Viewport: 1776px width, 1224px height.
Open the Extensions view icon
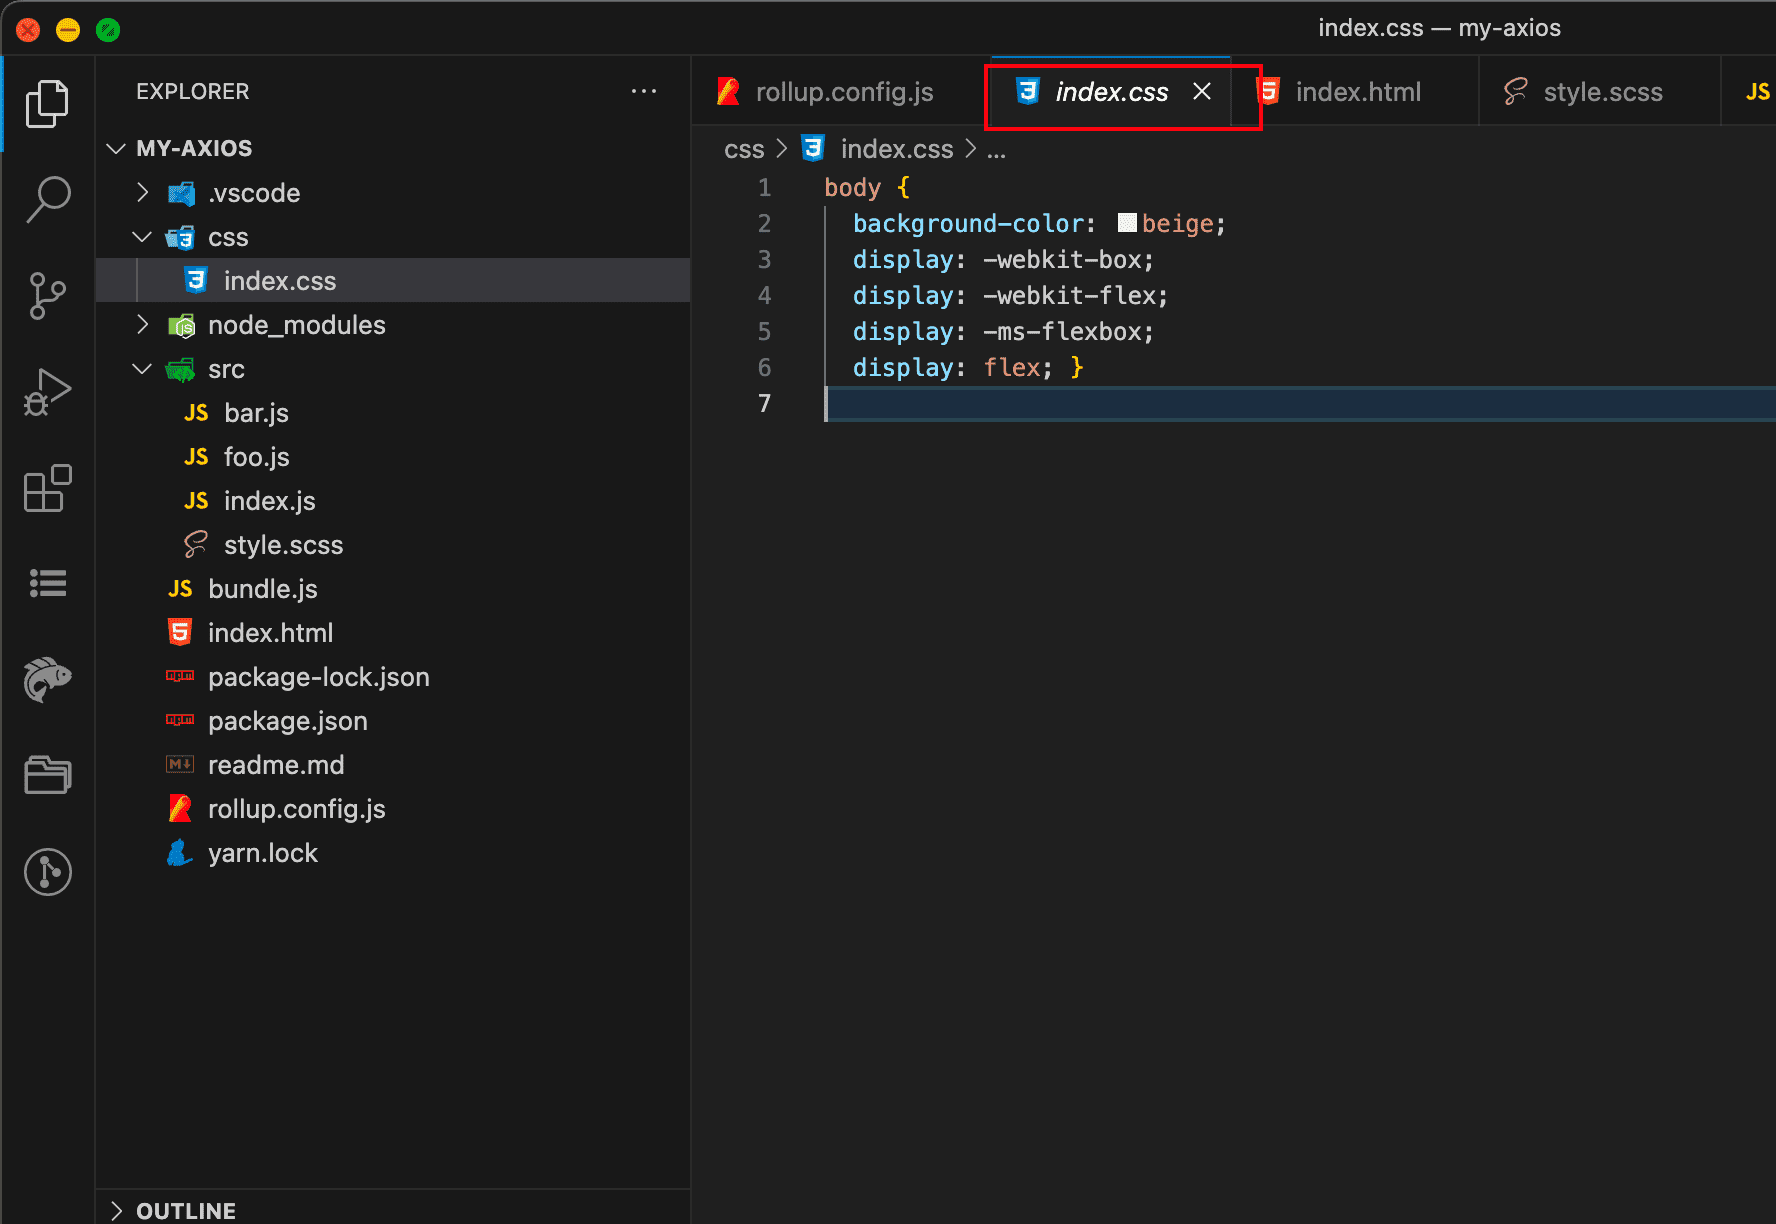coord(47,488)
